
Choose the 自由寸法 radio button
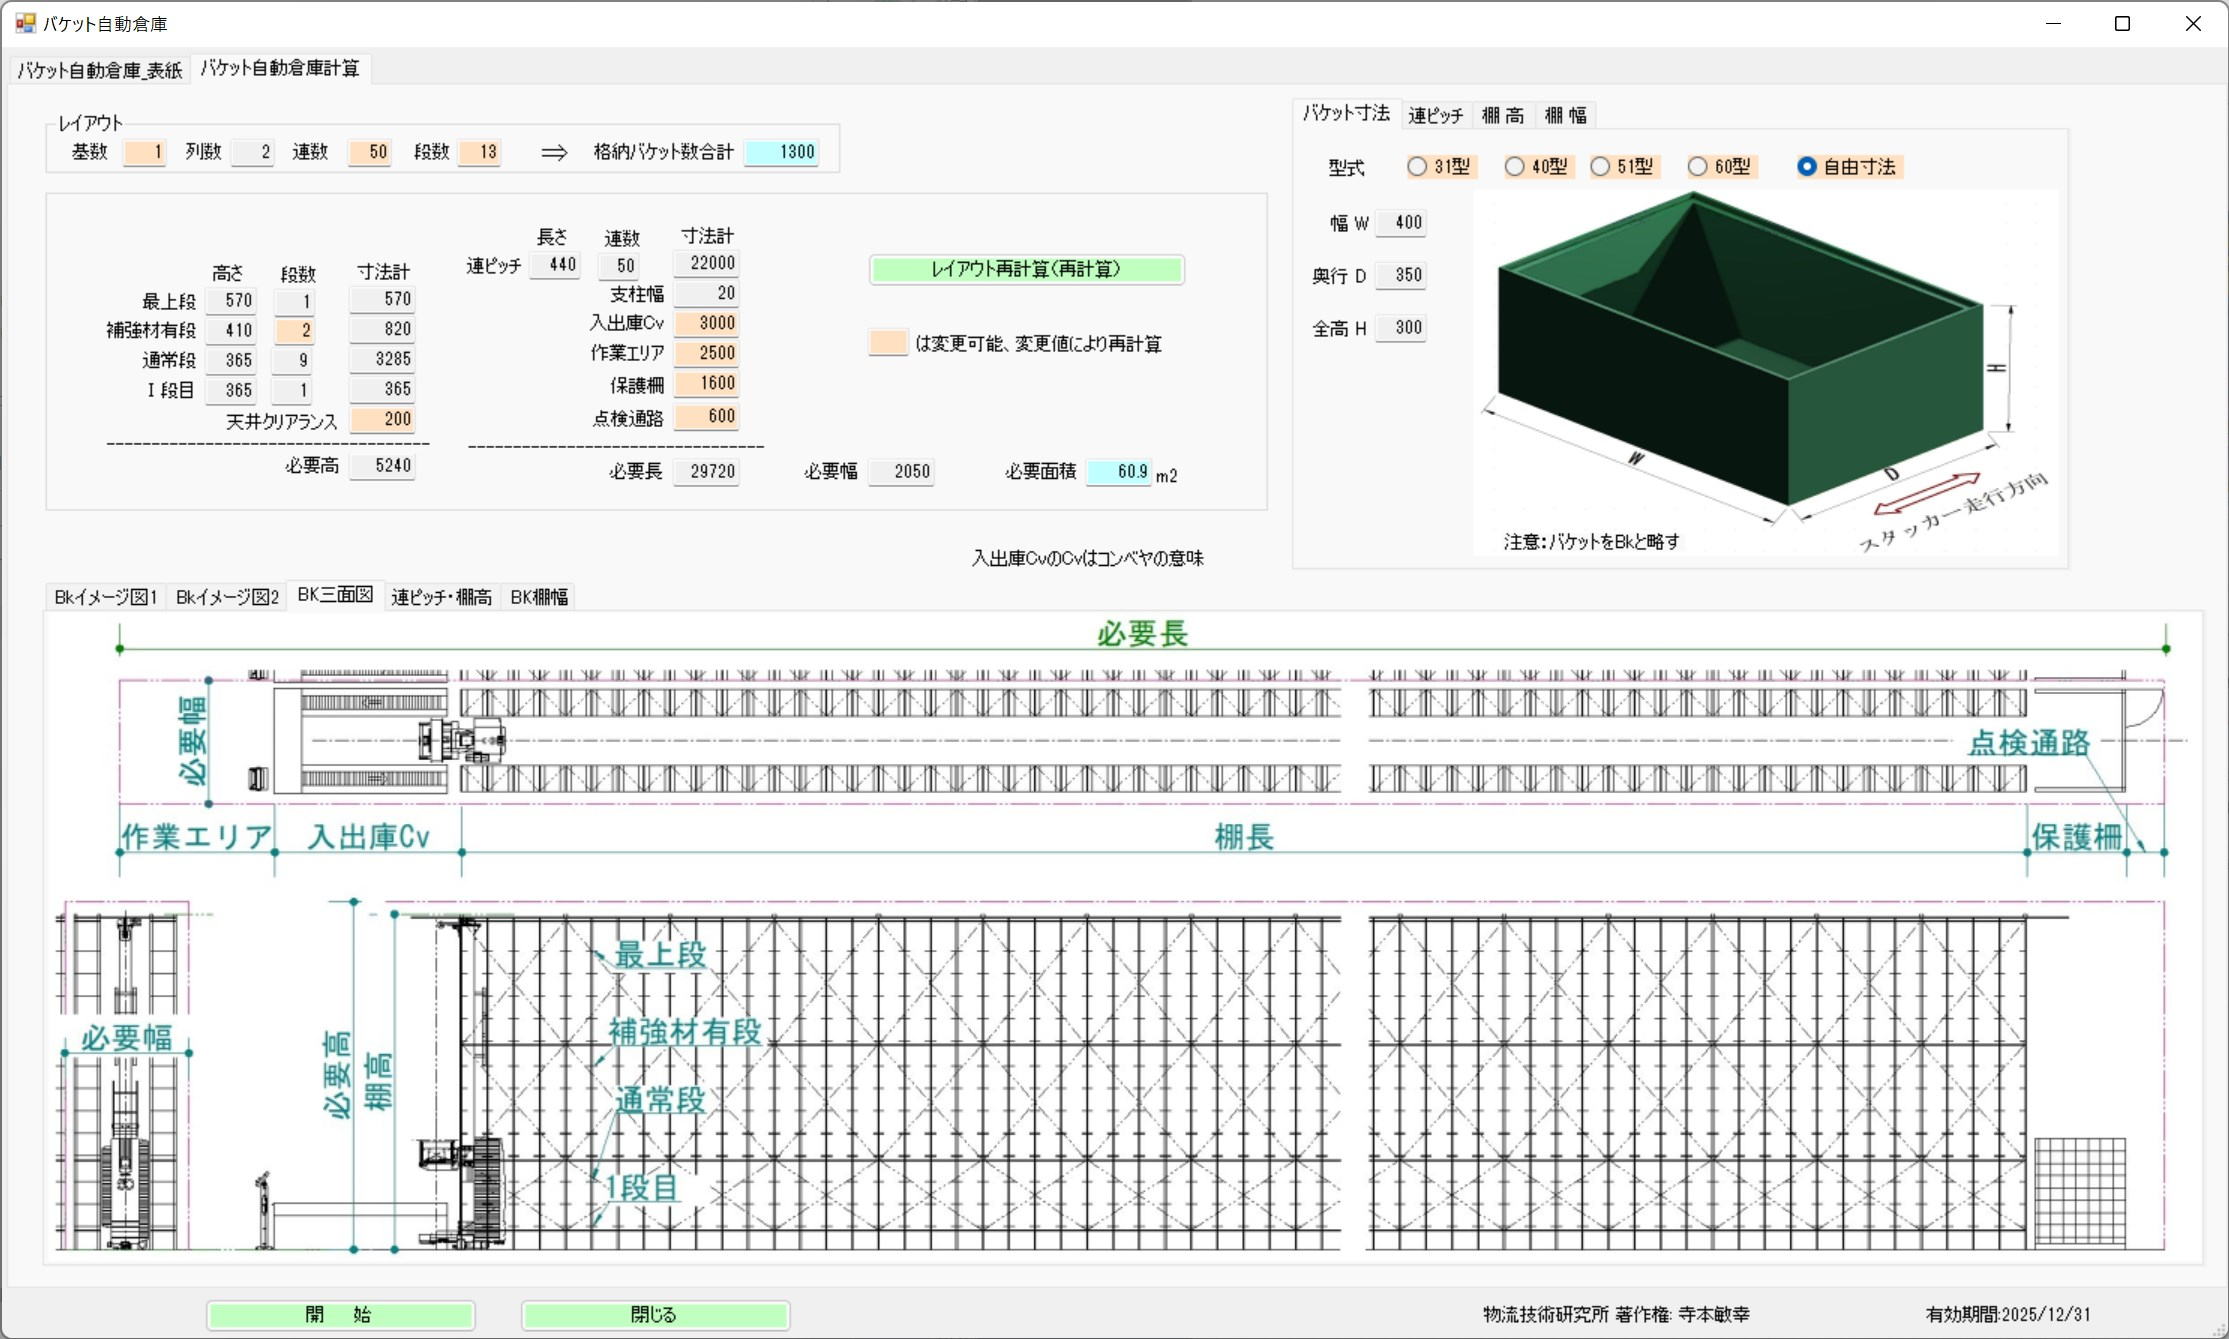(1807, 167)
